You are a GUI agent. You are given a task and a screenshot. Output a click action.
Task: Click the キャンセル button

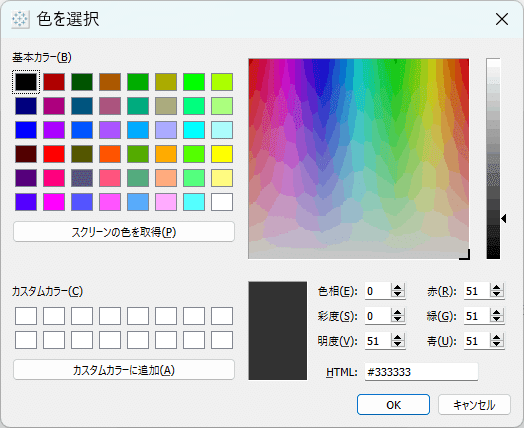(x=474, y=405)
